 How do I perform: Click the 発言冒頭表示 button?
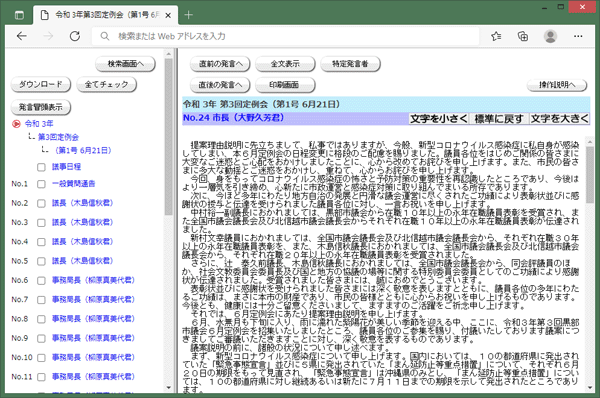pyautogui.click(x=41, y=108)
